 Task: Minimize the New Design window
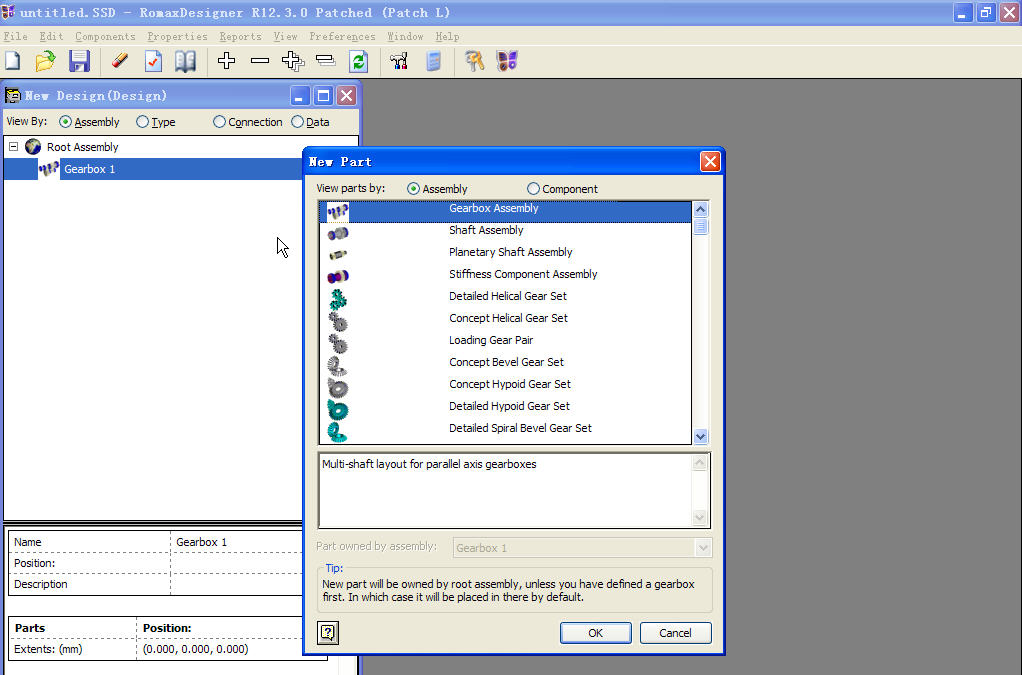299,96
